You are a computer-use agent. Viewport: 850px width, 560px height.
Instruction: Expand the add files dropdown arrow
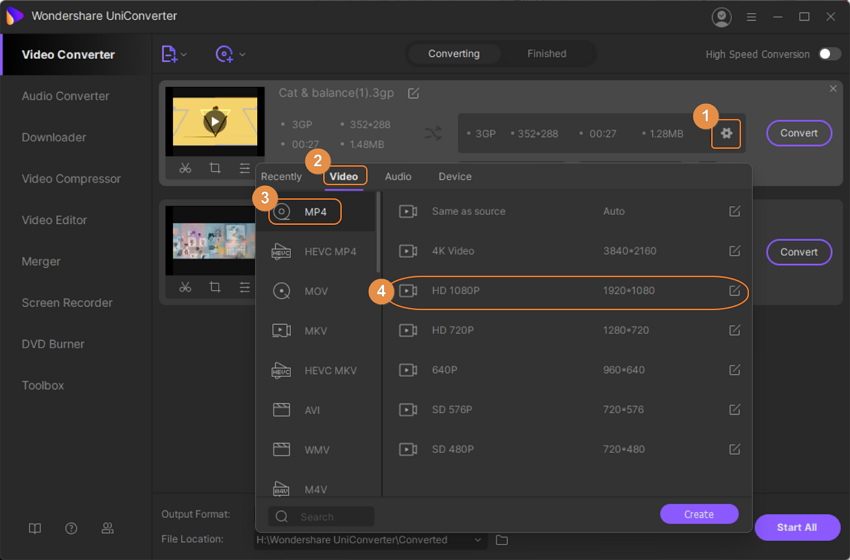(x=184, y=54)
